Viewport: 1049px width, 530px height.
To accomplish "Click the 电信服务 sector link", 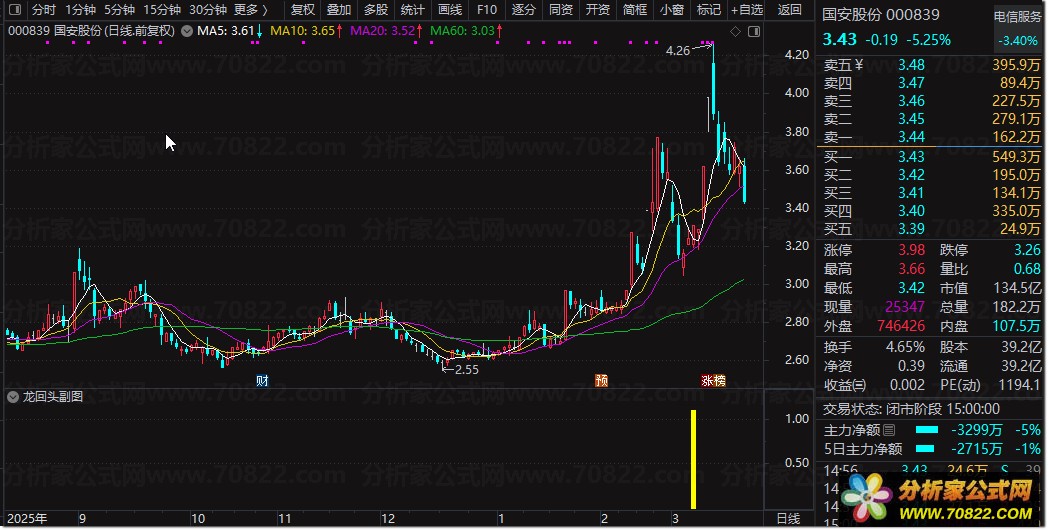I will click(x=1017, y=17).
